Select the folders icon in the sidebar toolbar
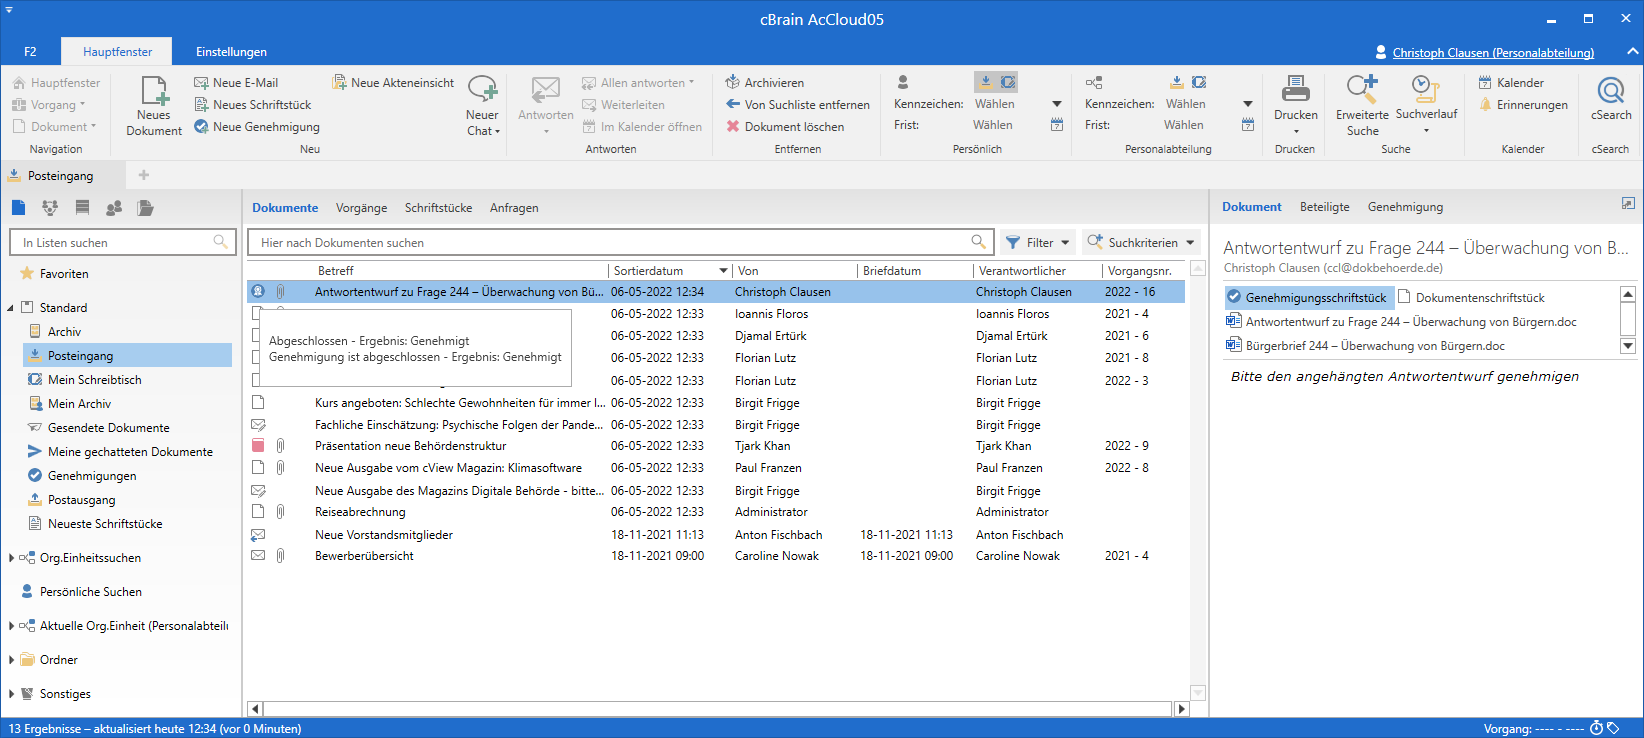The image size is (1644, 738). (x=146, y=208)
